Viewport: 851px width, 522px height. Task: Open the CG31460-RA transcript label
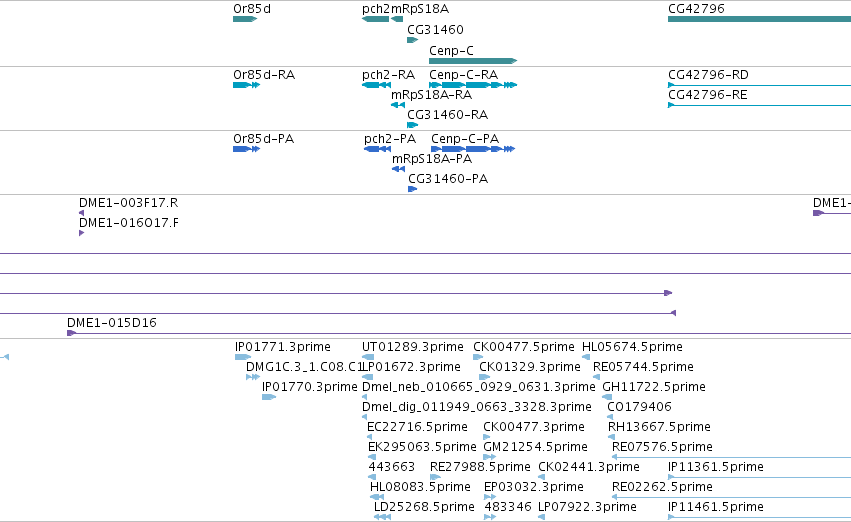click(448, 114)
